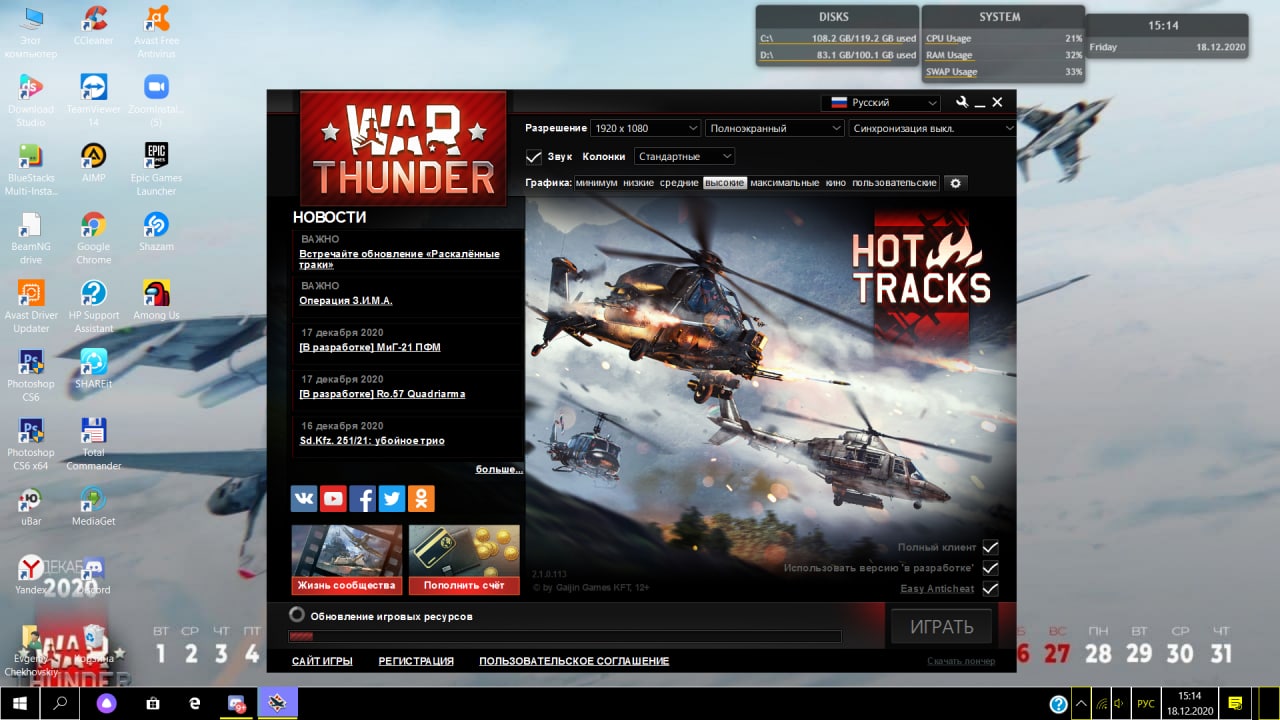Image resolution: width=1280 pixels, height=720 pixels.
Task: Open the Синхронизация выкл. dropdown
Action: click(932, 128)
